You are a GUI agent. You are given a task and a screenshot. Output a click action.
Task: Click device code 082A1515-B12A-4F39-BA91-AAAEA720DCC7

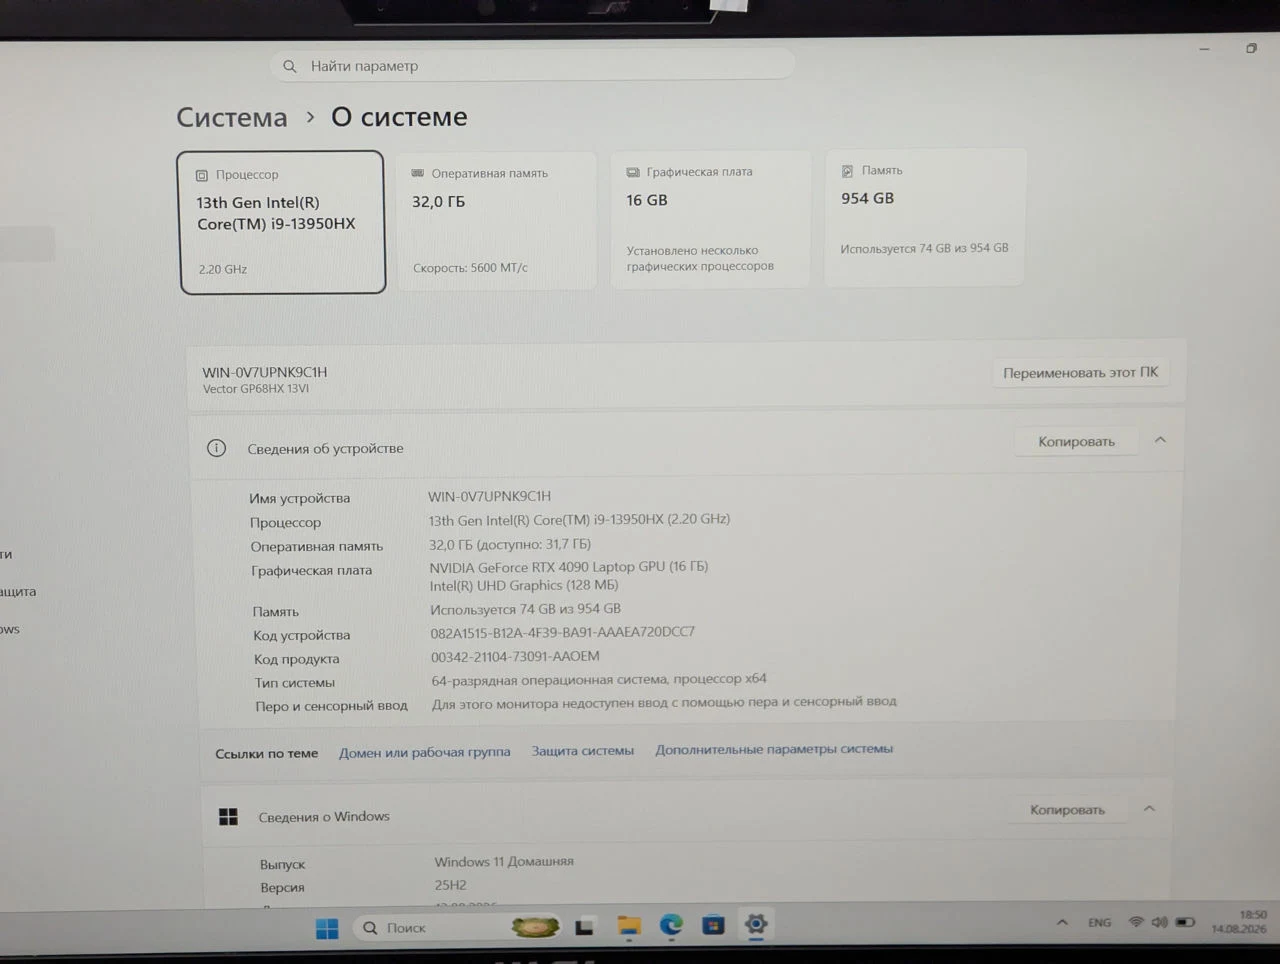562,632
